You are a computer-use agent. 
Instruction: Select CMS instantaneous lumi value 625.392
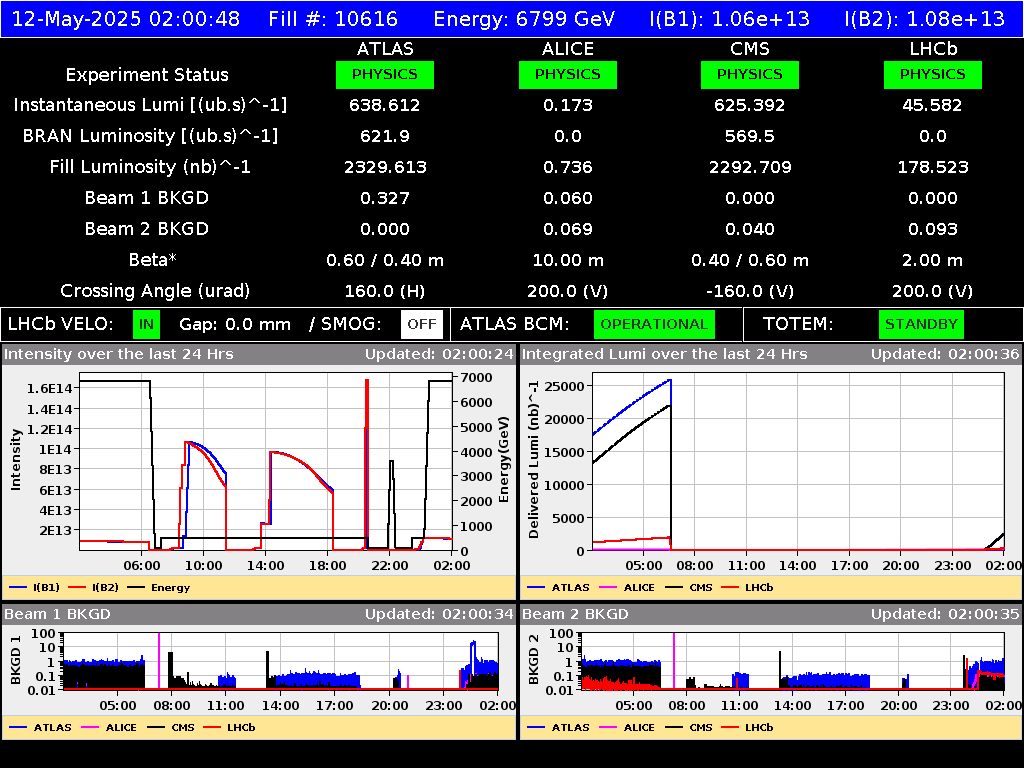point(750,105)
